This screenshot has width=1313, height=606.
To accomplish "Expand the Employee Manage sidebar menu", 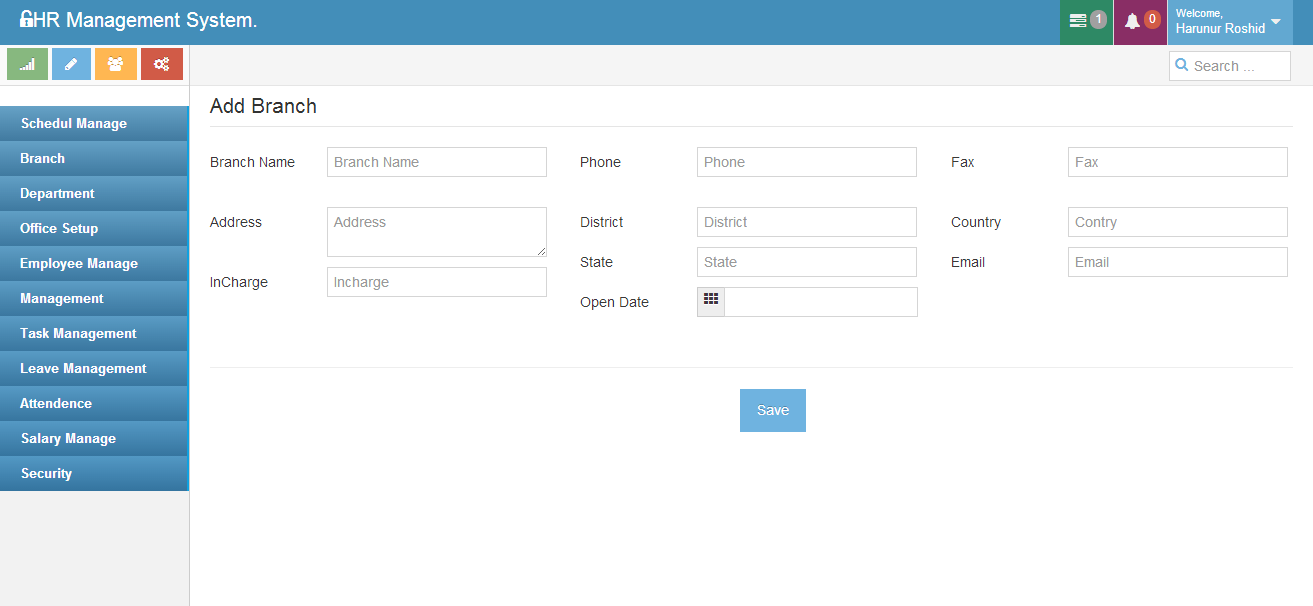I will [79, 263].
